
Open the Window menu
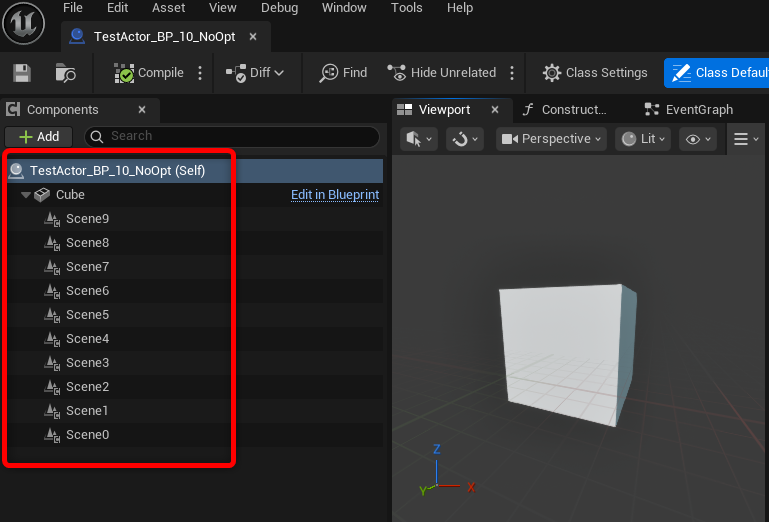344,8
